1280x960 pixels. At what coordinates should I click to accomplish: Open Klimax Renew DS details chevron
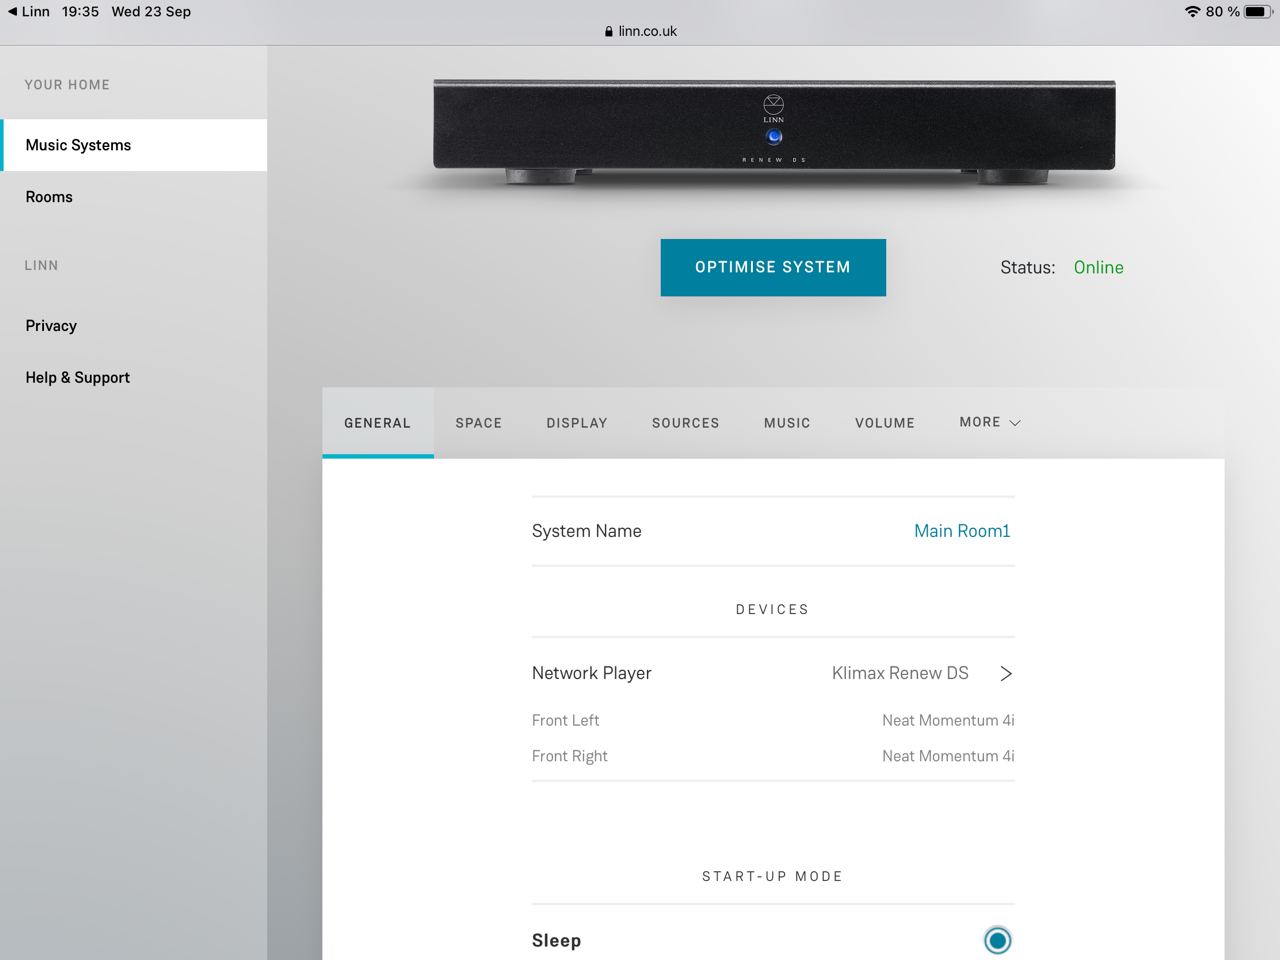tap(1006, 673)
